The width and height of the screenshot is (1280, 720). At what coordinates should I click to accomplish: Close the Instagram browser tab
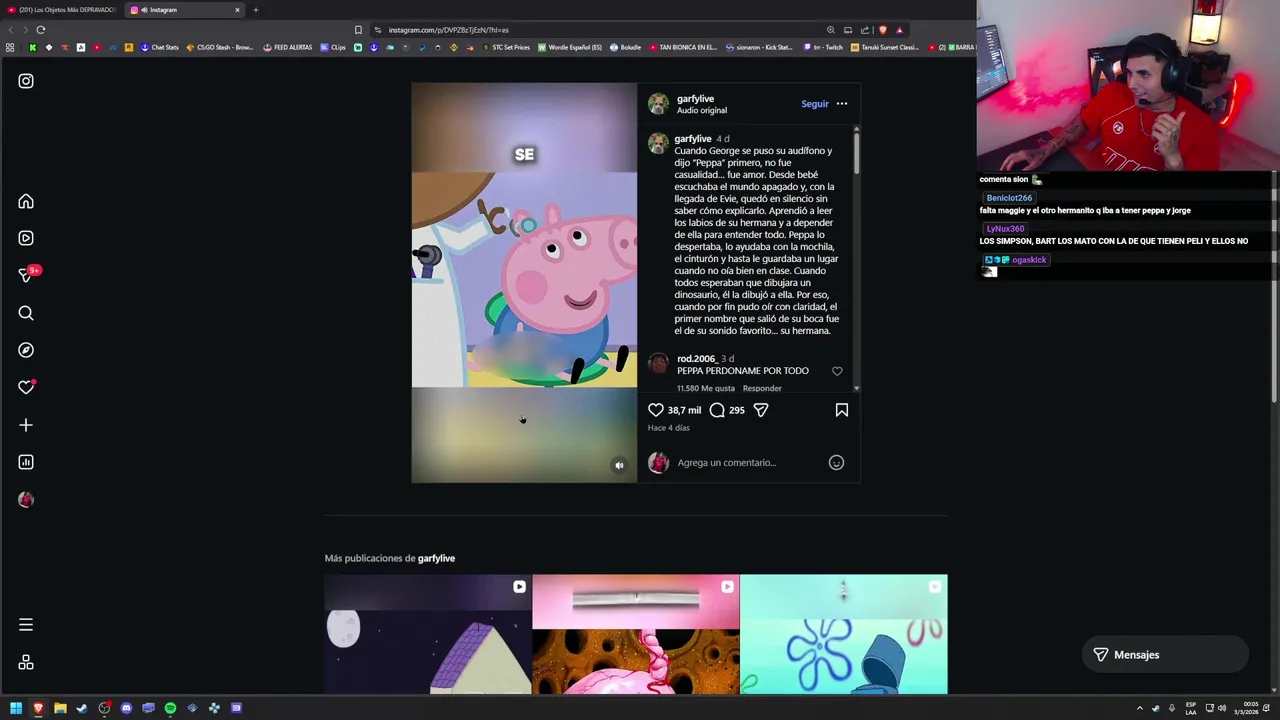tap(237, 10)
